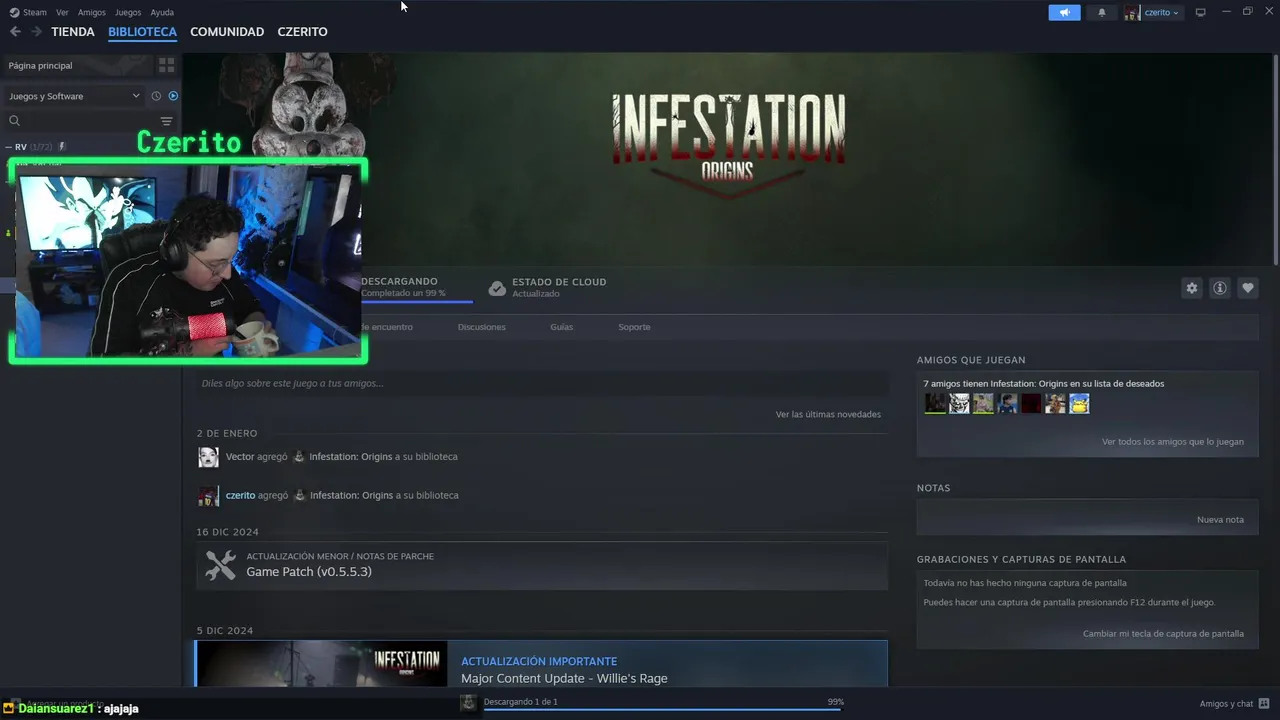Click the first friend avatar in wishlist row
Image resolution: width=1280 pixels, height=720 pixels.
[935, 403]
